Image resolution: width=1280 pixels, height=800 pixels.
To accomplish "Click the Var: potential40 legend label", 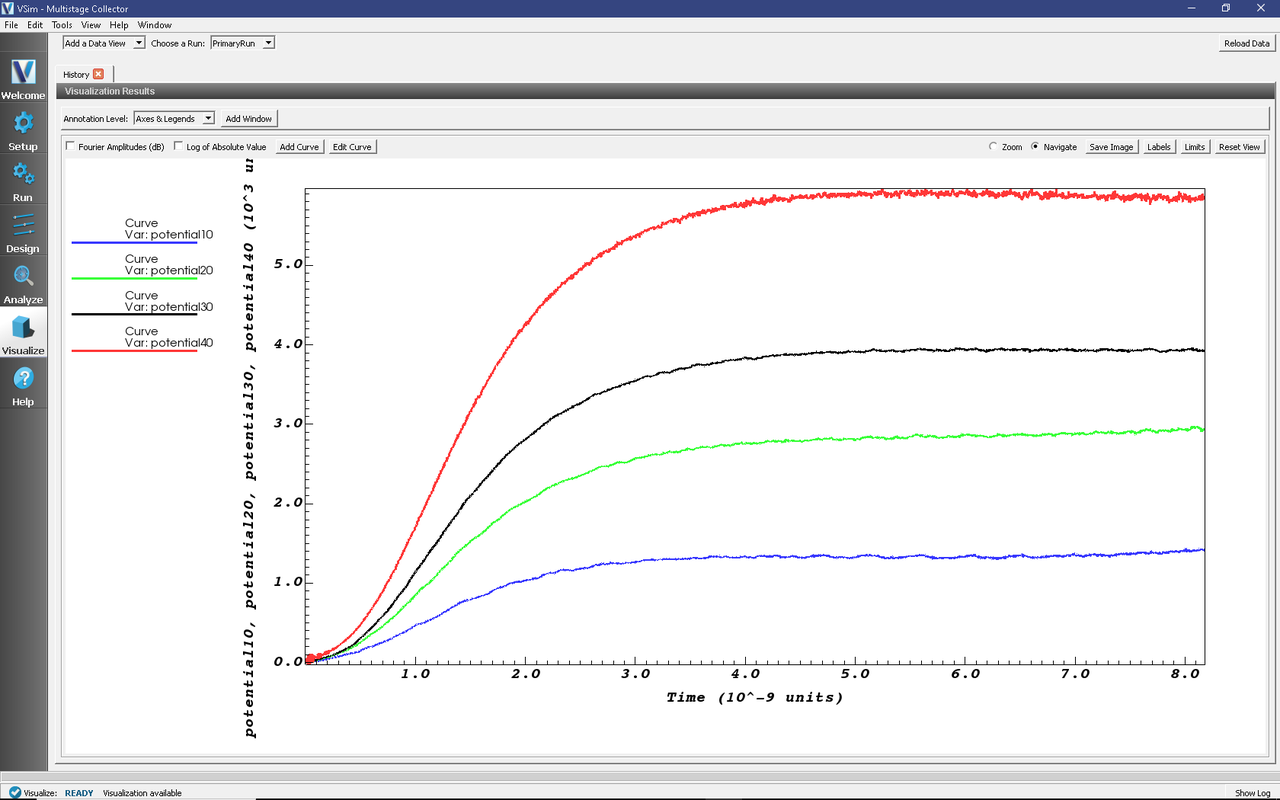I will click(169, 342).
